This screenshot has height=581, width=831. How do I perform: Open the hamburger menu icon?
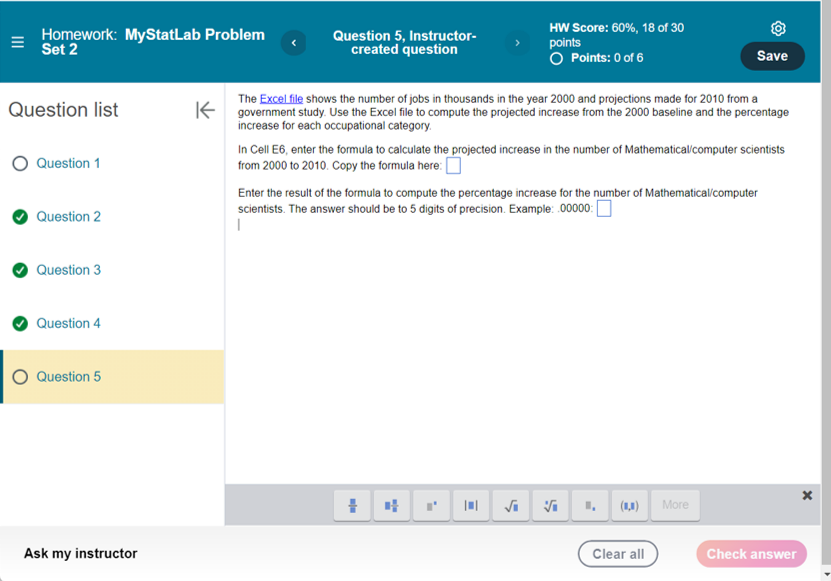click(x=17, y=42)
